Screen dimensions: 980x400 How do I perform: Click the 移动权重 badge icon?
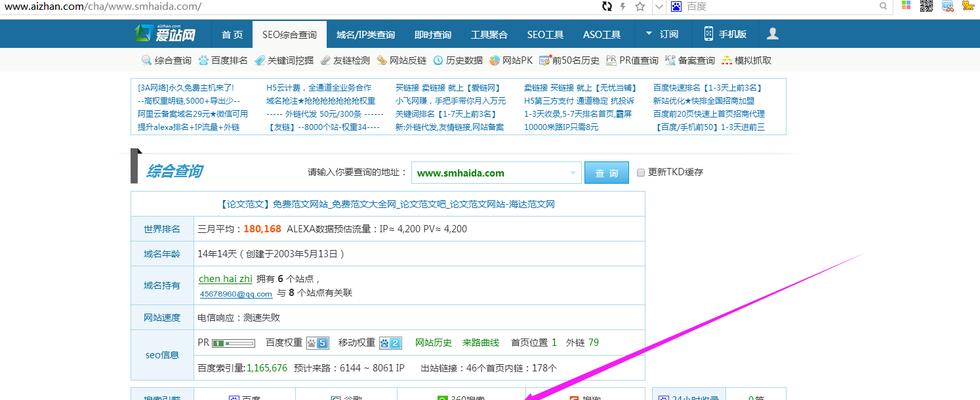coord(391,343)
